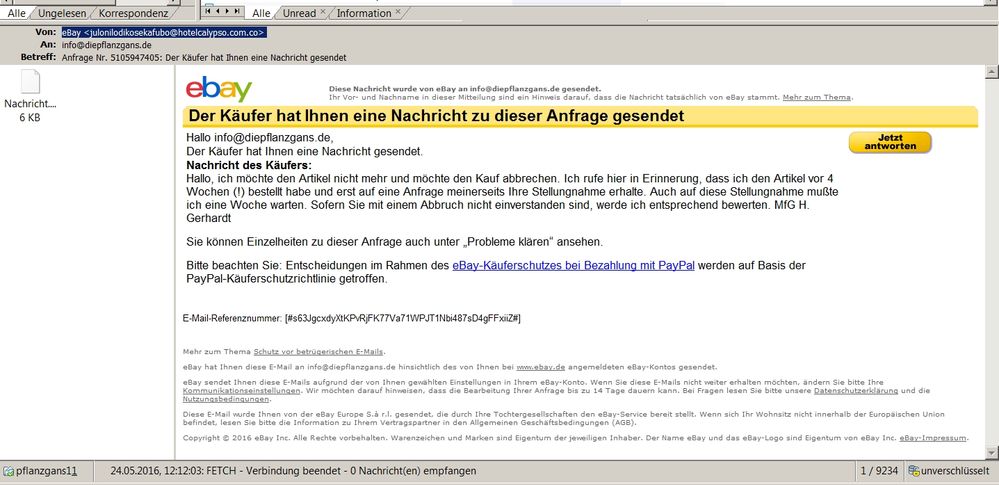Close the Unread tab with its x

point(322,12)
